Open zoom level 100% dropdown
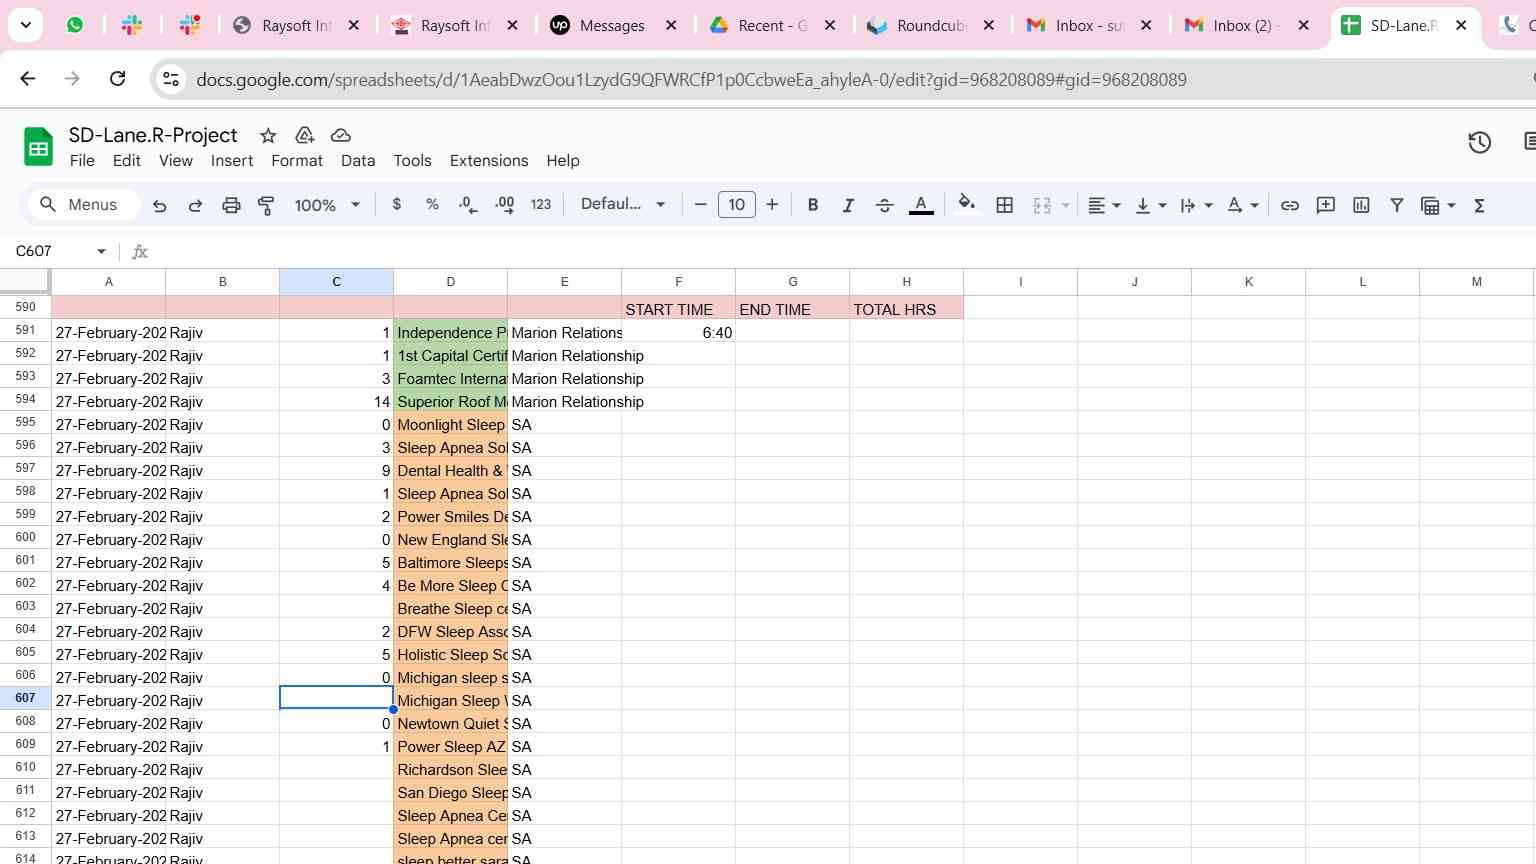 [x=327, y=205]
